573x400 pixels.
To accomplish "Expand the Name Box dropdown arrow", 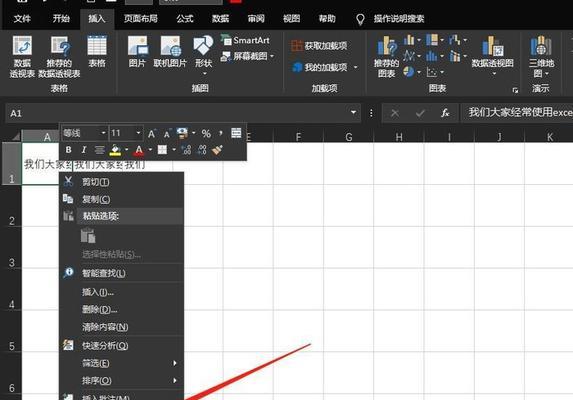I will tap(353, 113).
